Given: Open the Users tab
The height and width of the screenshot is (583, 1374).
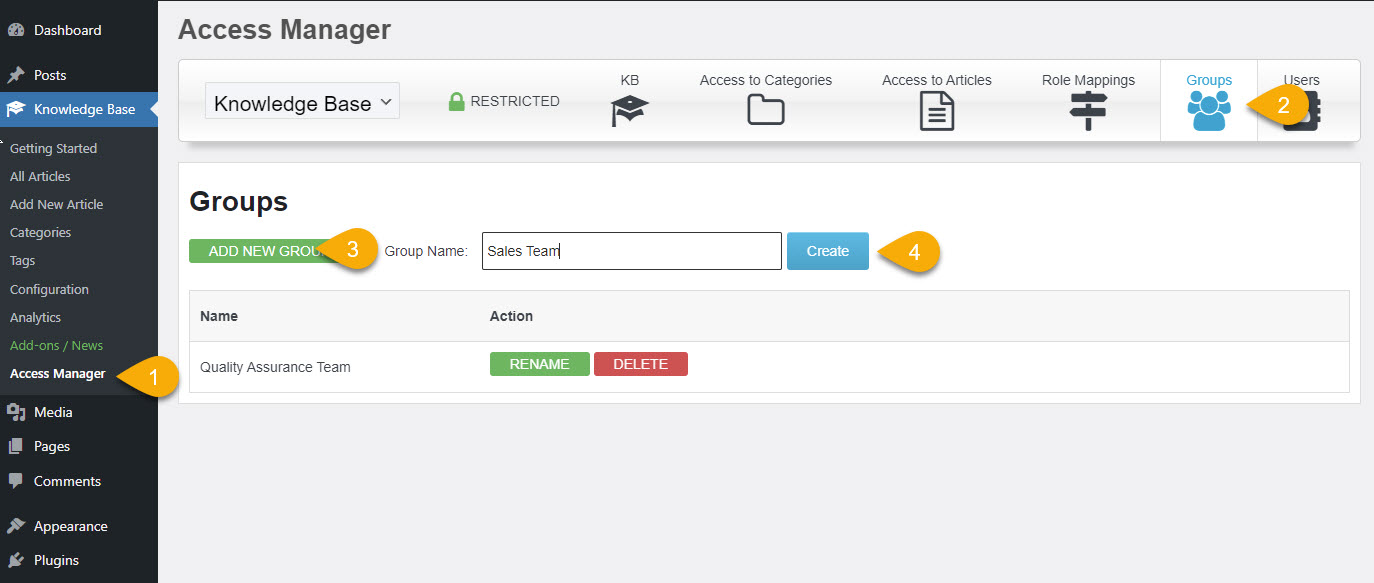Looking at the screenshot, I should pos(1301,80).
